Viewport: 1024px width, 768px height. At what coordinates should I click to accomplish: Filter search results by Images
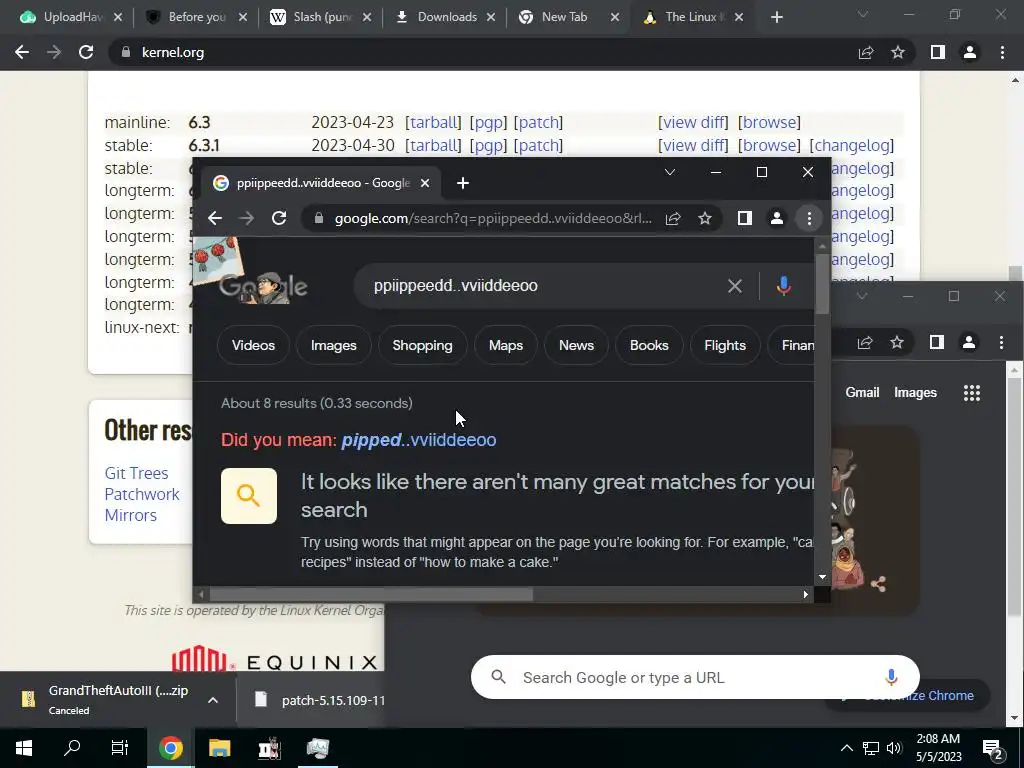334,345
